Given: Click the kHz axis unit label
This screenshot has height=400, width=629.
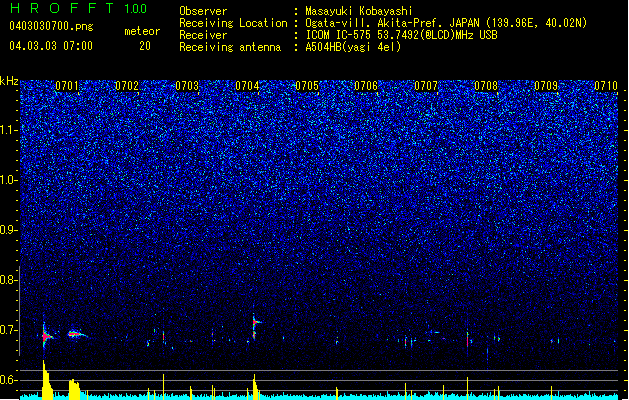Looking at the screenshot, I should click(9, 81).
